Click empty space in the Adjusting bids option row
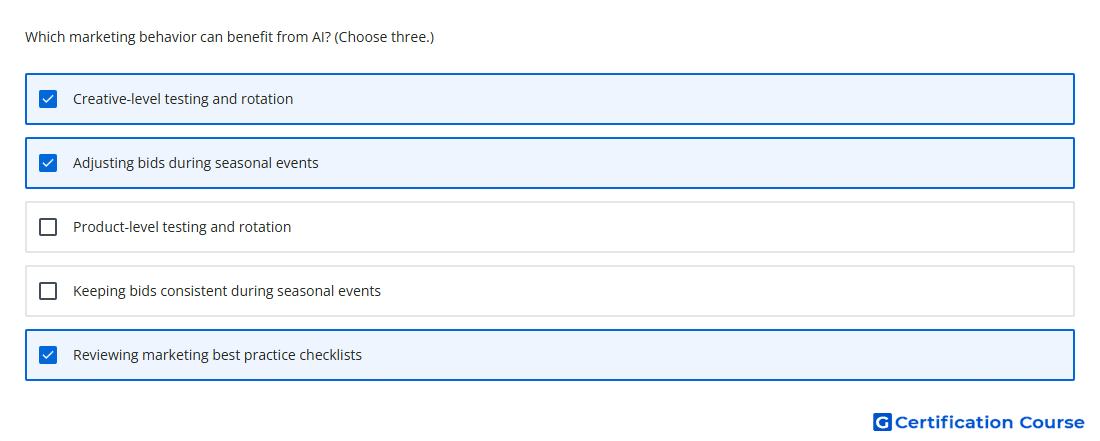Viewport: 1100px width, 441px height. tap(695, 163)
